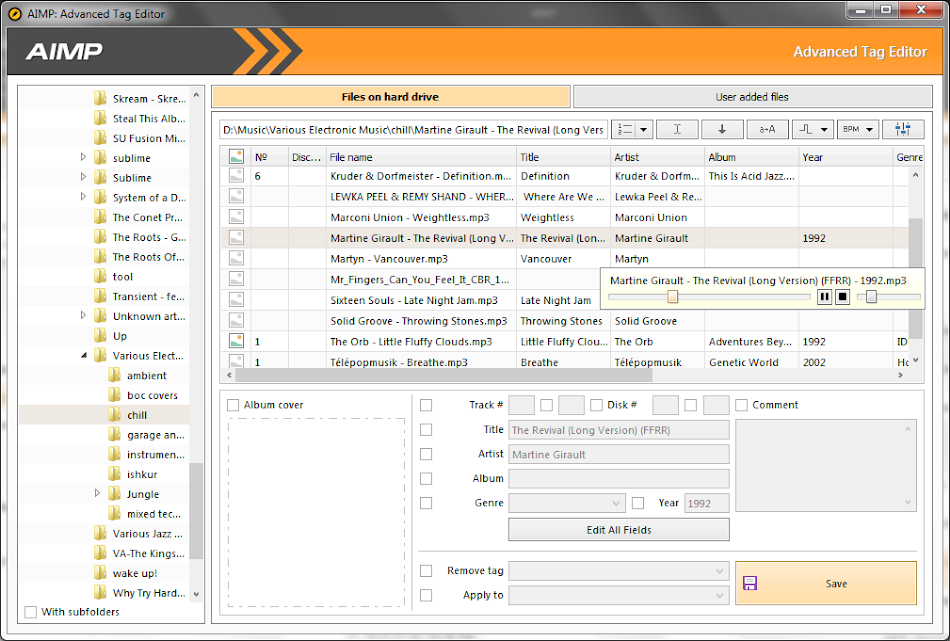Click cover icon of Solid Groove row
This screenshot has width=950, height=641.
pos(236,320)
